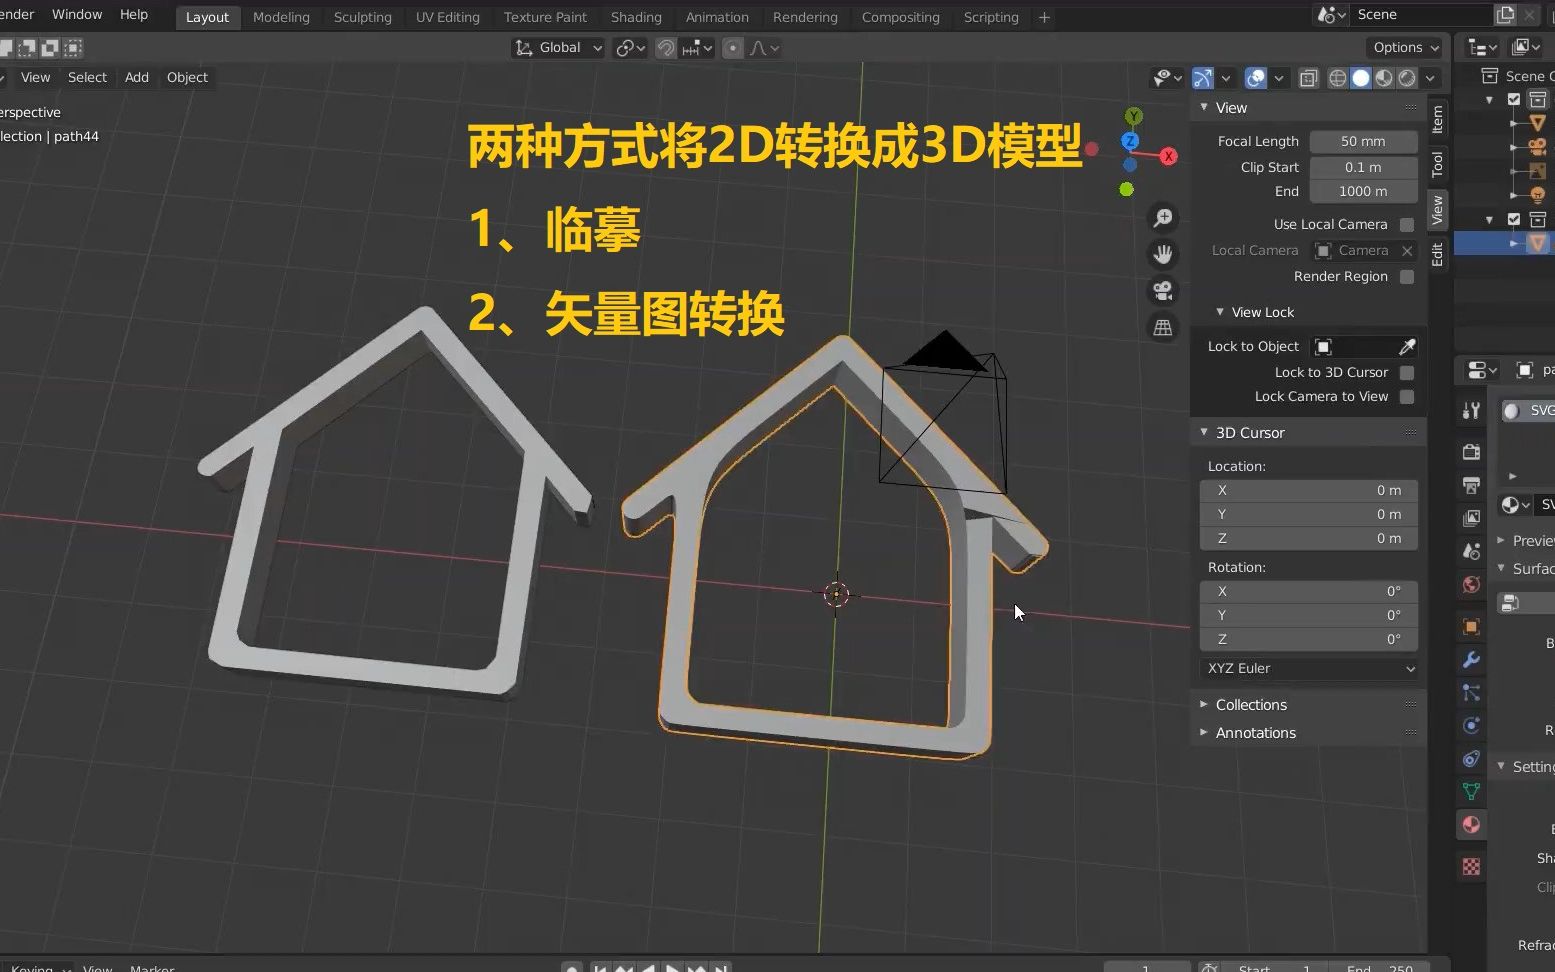Switch viewport to Rendered shading mode
The height and width of the screenshot is (972, 1555).
1406,78
